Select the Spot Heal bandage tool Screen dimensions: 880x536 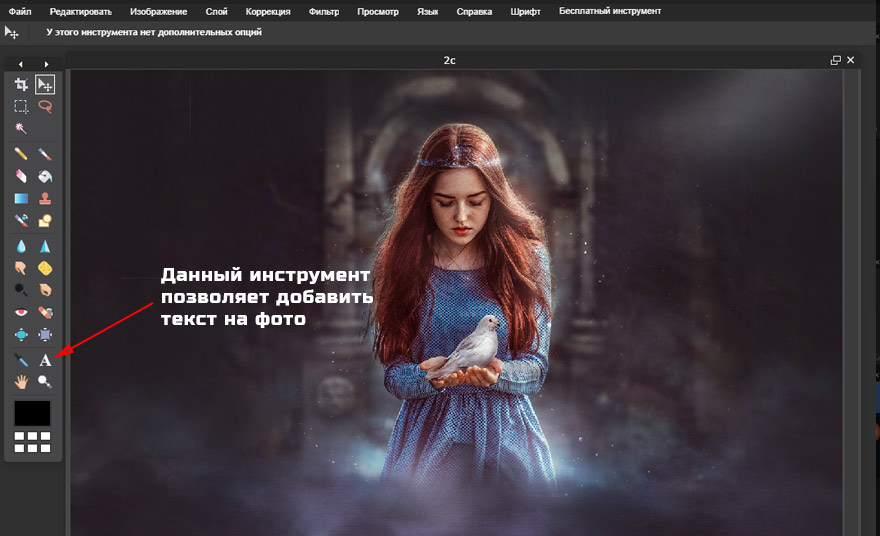click(x=45, y=313)
